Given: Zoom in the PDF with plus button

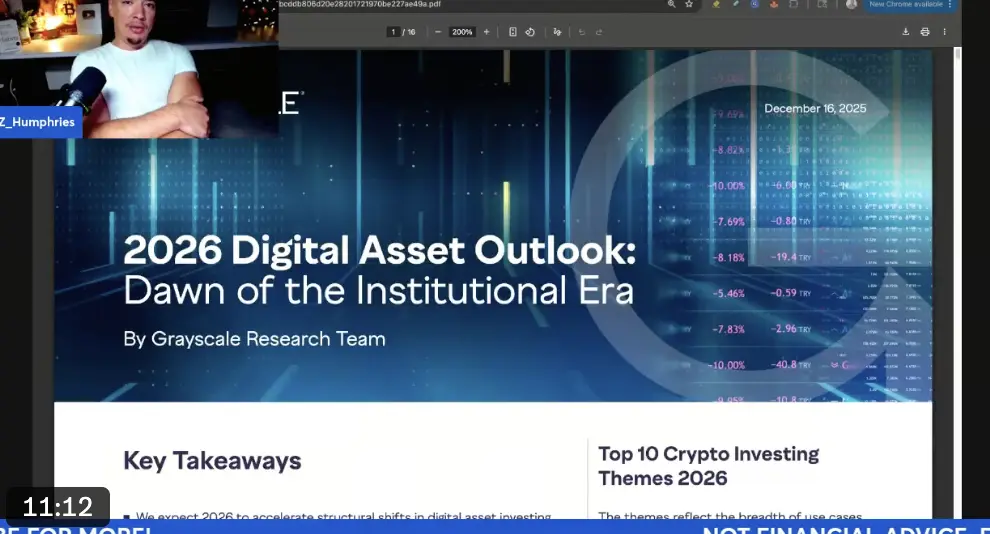Looking at the screenshot, I should 486,32.
